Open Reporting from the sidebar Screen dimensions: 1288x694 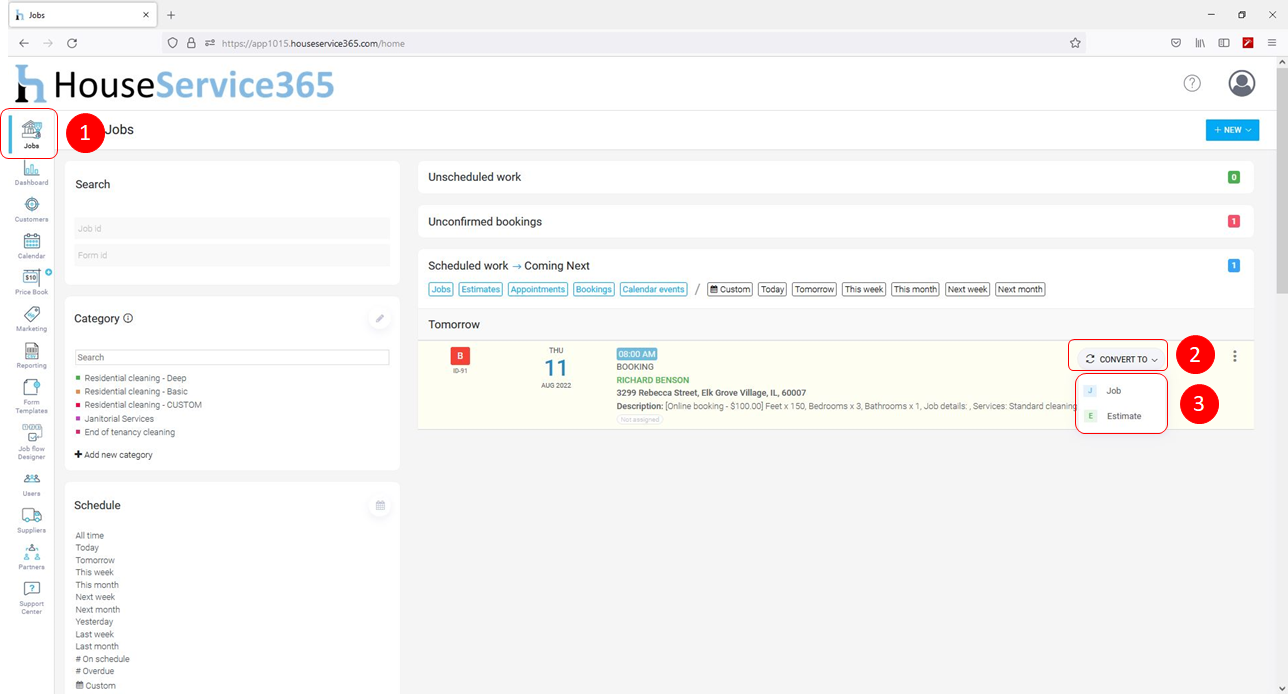31,356
